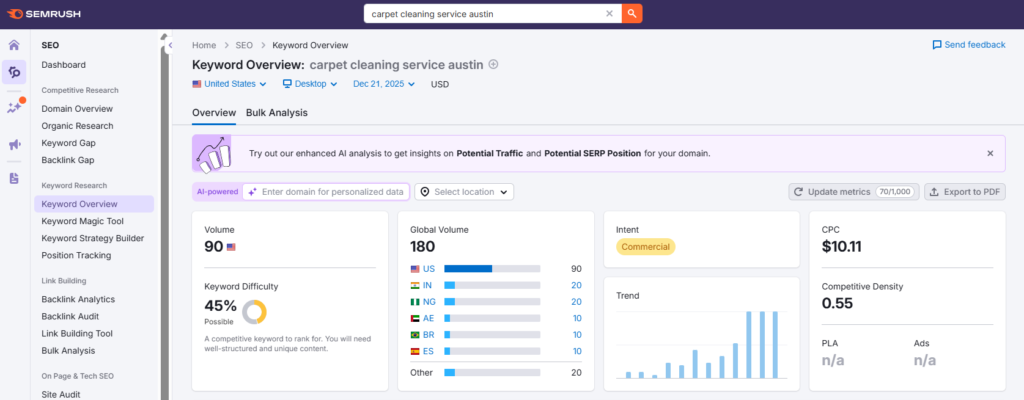Select the SEO icon in left rail

click(14, 72)
